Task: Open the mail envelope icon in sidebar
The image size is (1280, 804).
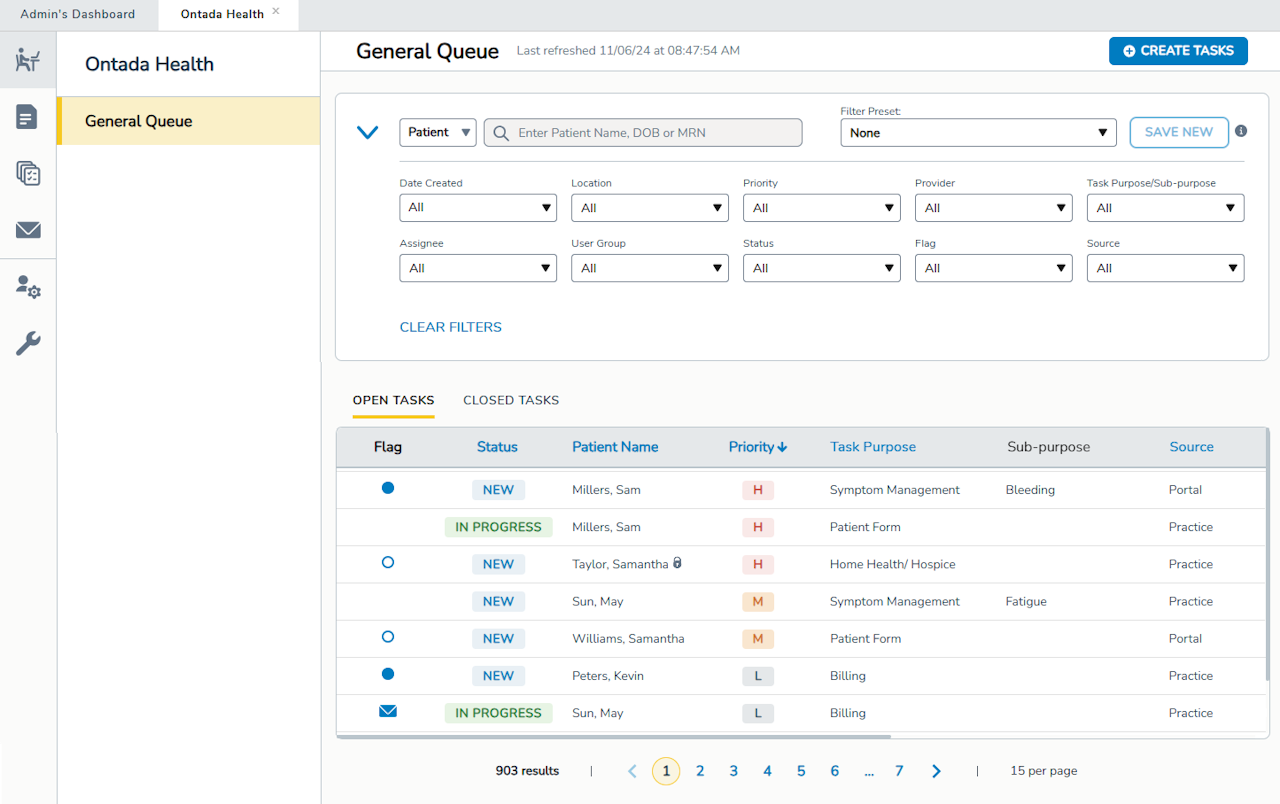Action: point(28,230)
